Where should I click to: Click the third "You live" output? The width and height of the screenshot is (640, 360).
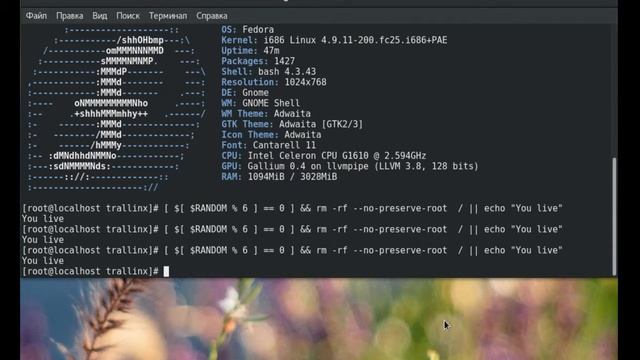43,261
